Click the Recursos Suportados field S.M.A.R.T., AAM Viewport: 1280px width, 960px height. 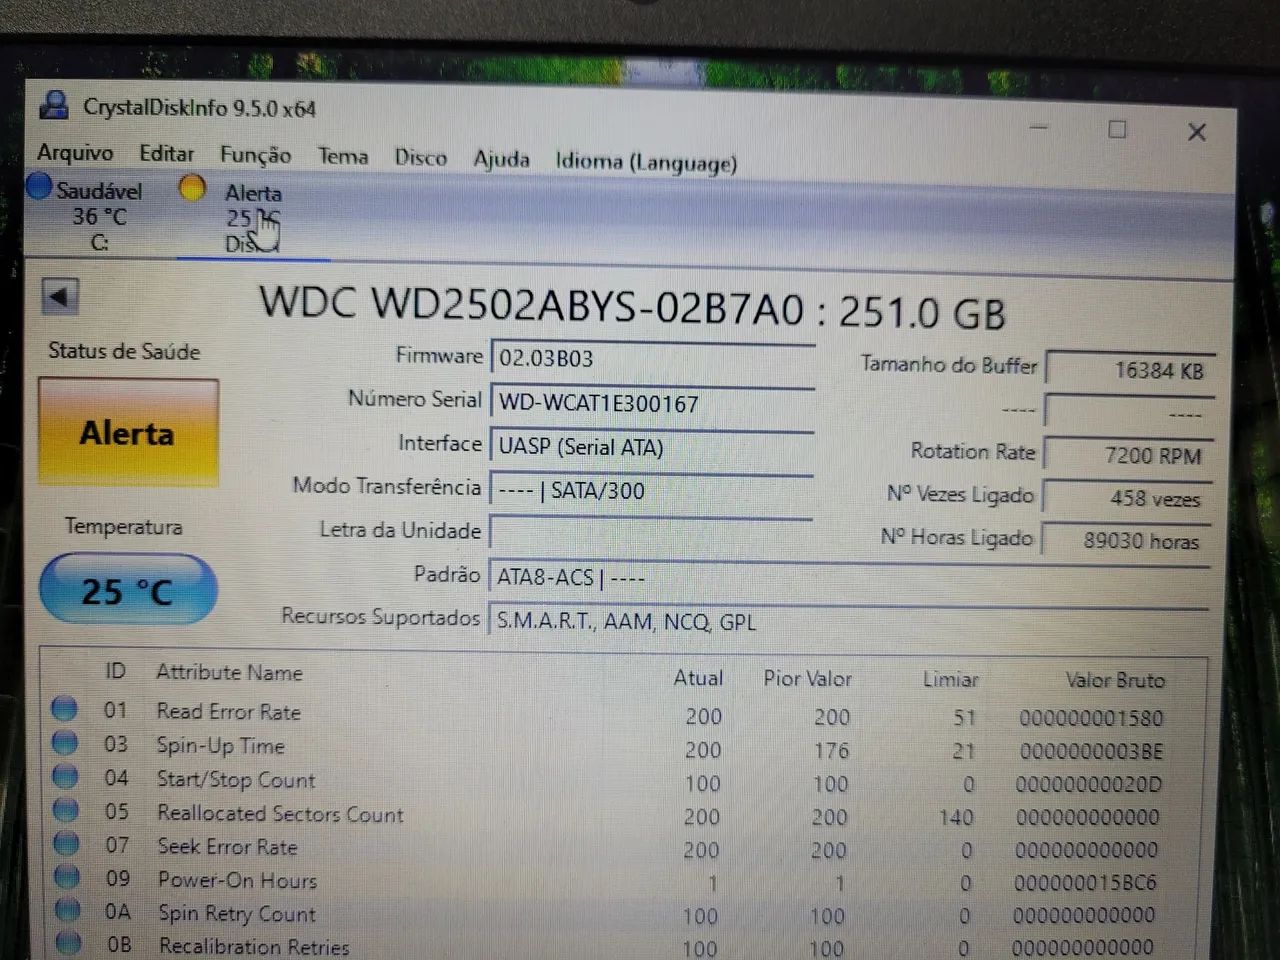pos(848,622)
